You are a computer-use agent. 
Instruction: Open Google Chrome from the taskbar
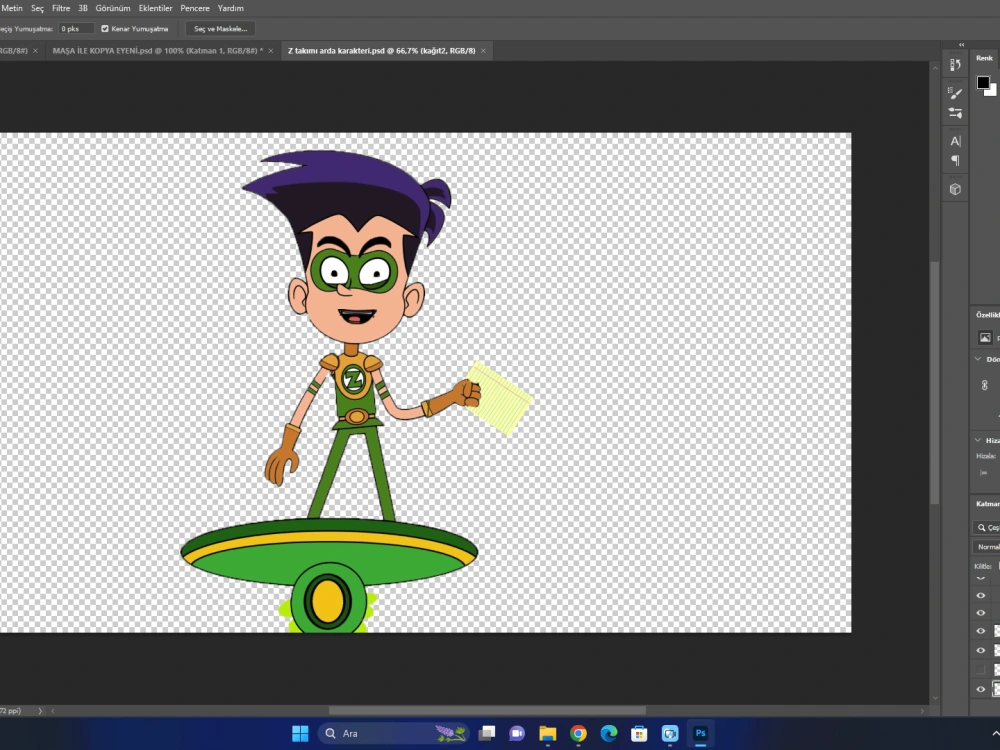point(578,733)
